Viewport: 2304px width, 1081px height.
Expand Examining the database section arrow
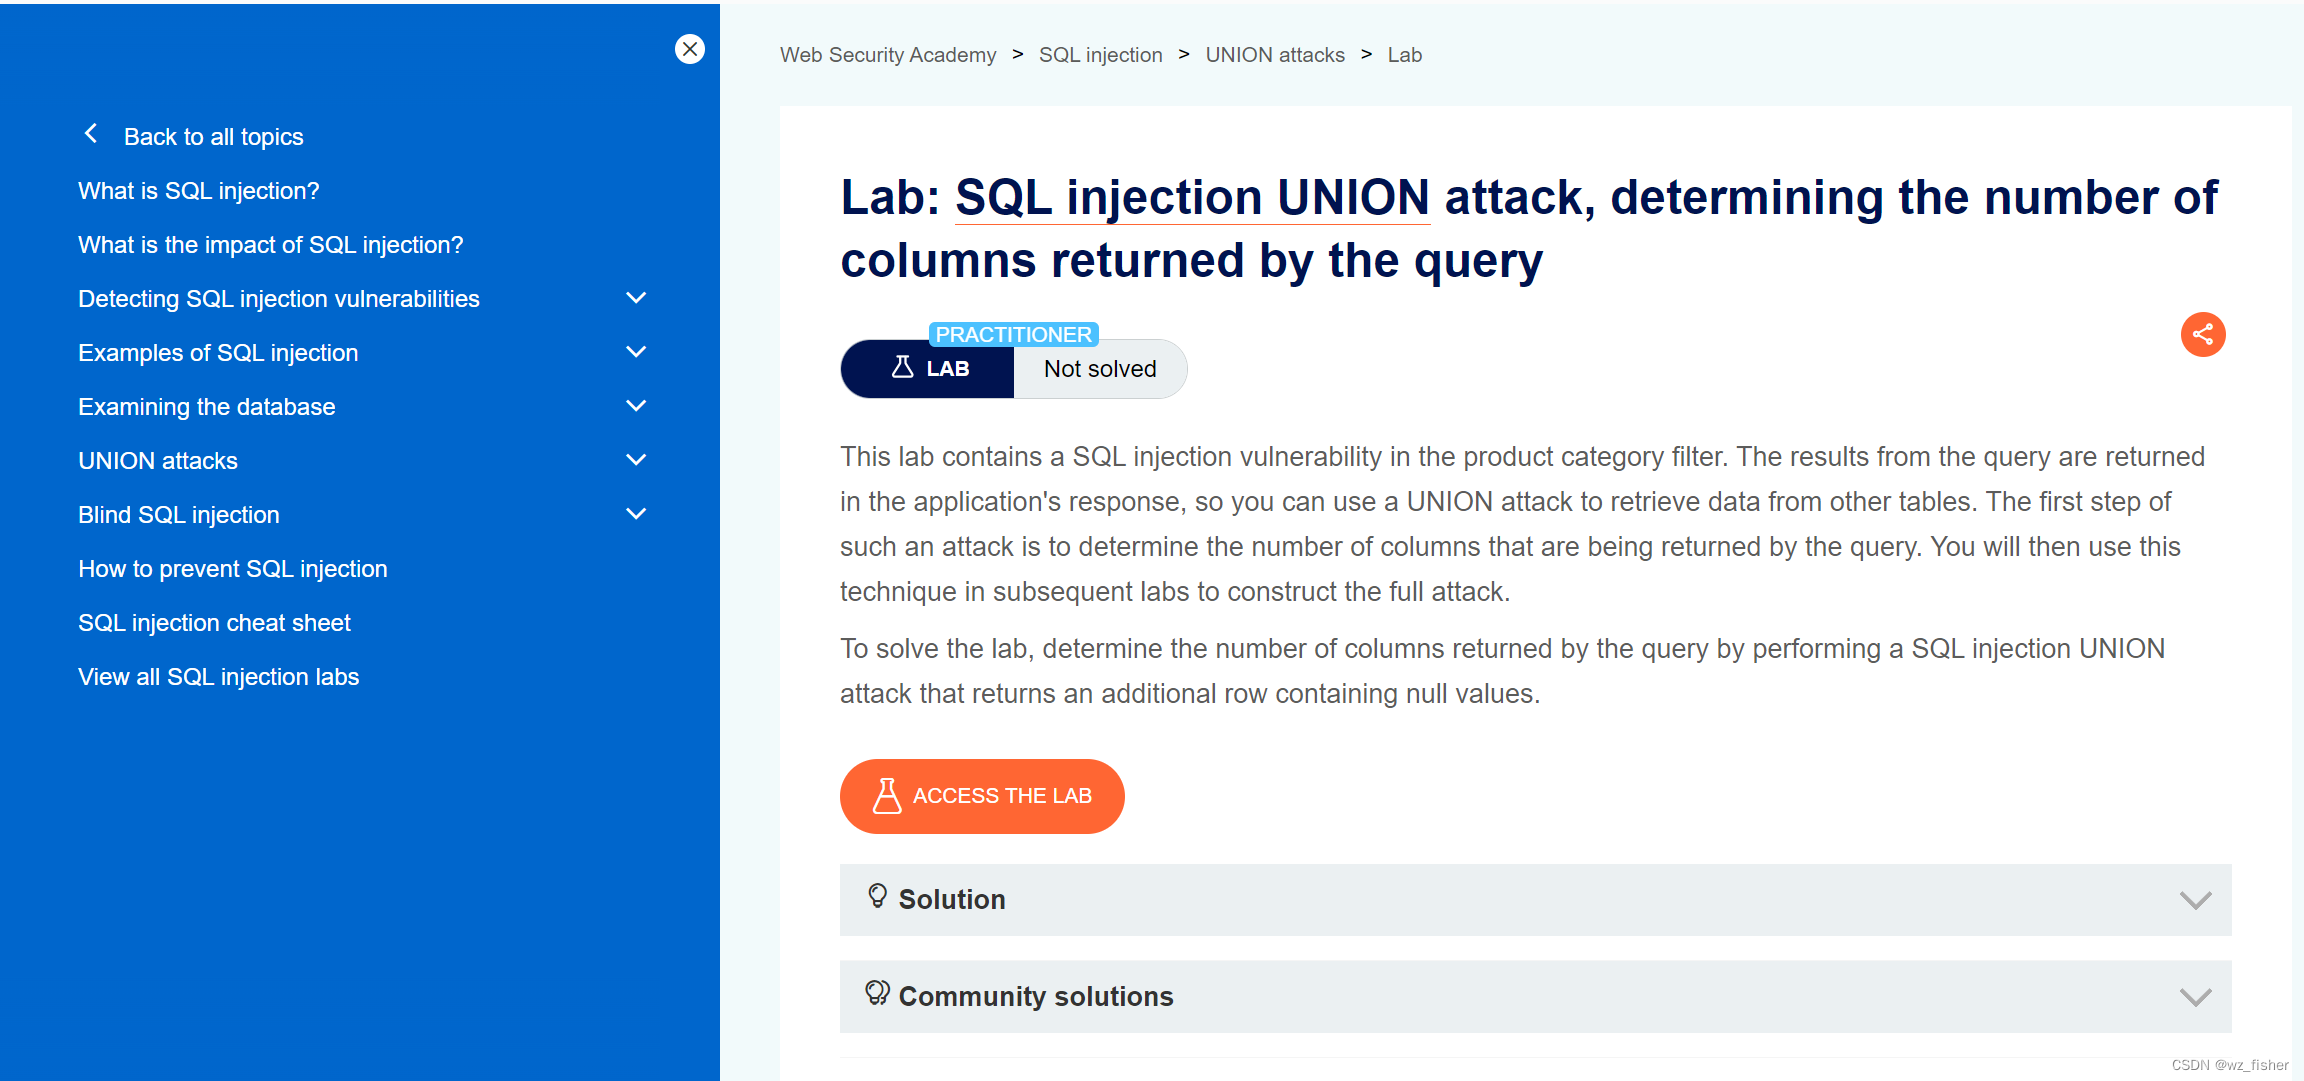click(x=636, y=406)
